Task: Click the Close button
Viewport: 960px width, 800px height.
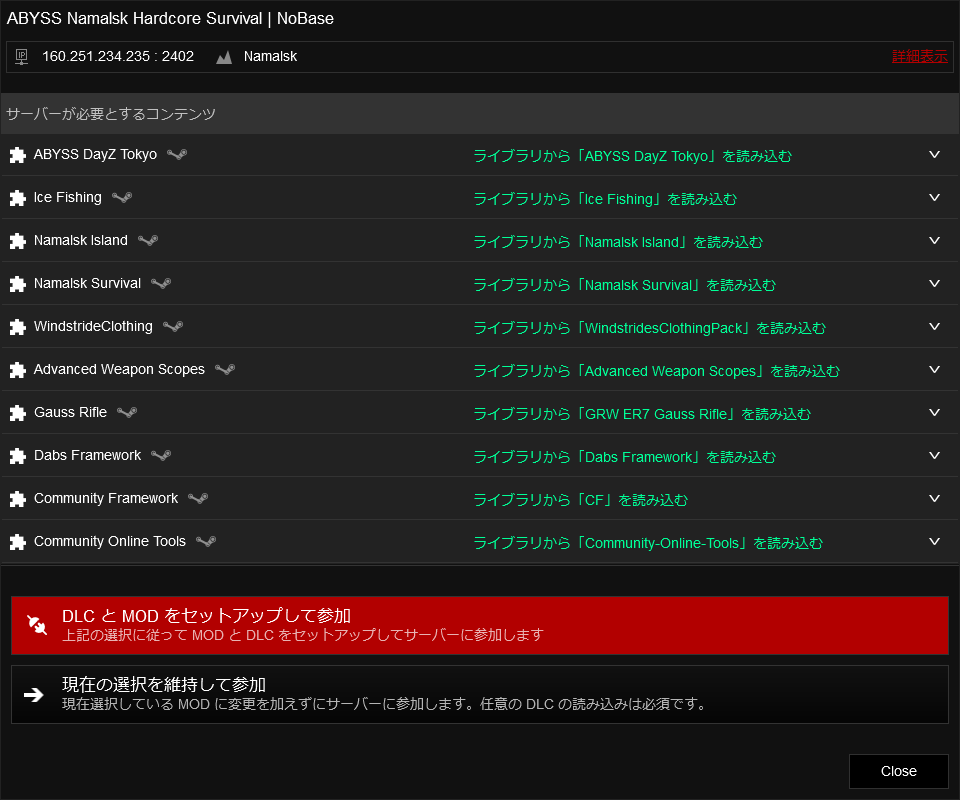Action: pyautogui.click(x=899, y=771)
